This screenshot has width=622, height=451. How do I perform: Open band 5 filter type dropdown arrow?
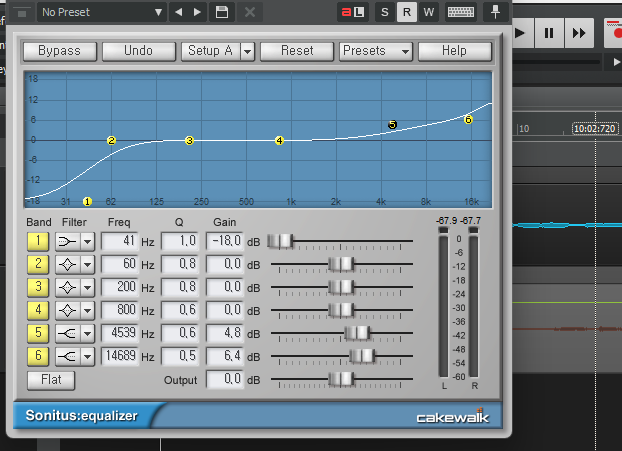pyautogui.click(x=87, y=333)
